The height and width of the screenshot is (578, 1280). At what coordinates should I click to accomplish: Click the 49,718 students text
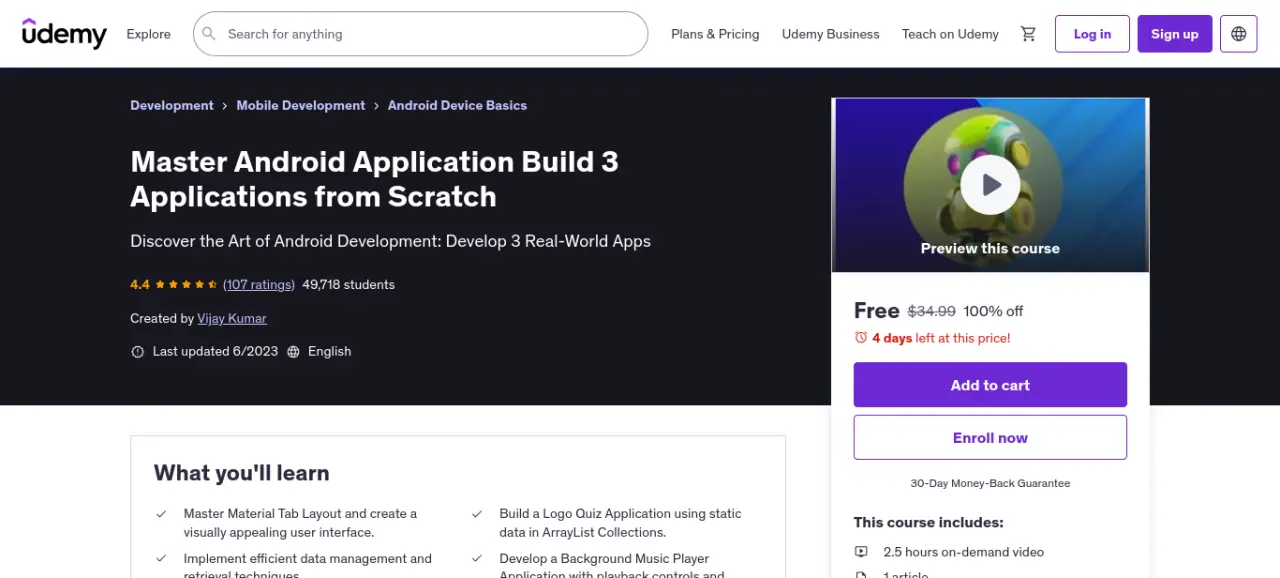[348, 285]
